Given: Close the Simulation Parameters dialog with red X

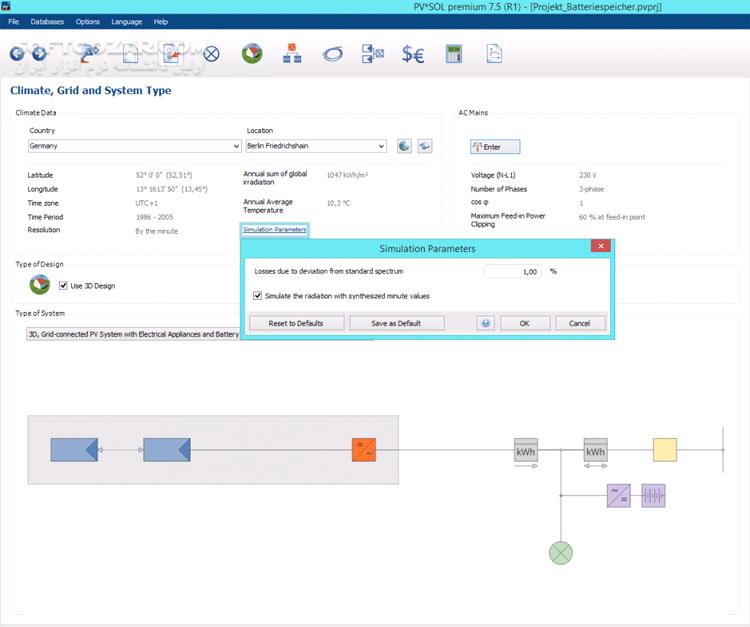Looking at the screenshot, I should [x=601, y=246].
